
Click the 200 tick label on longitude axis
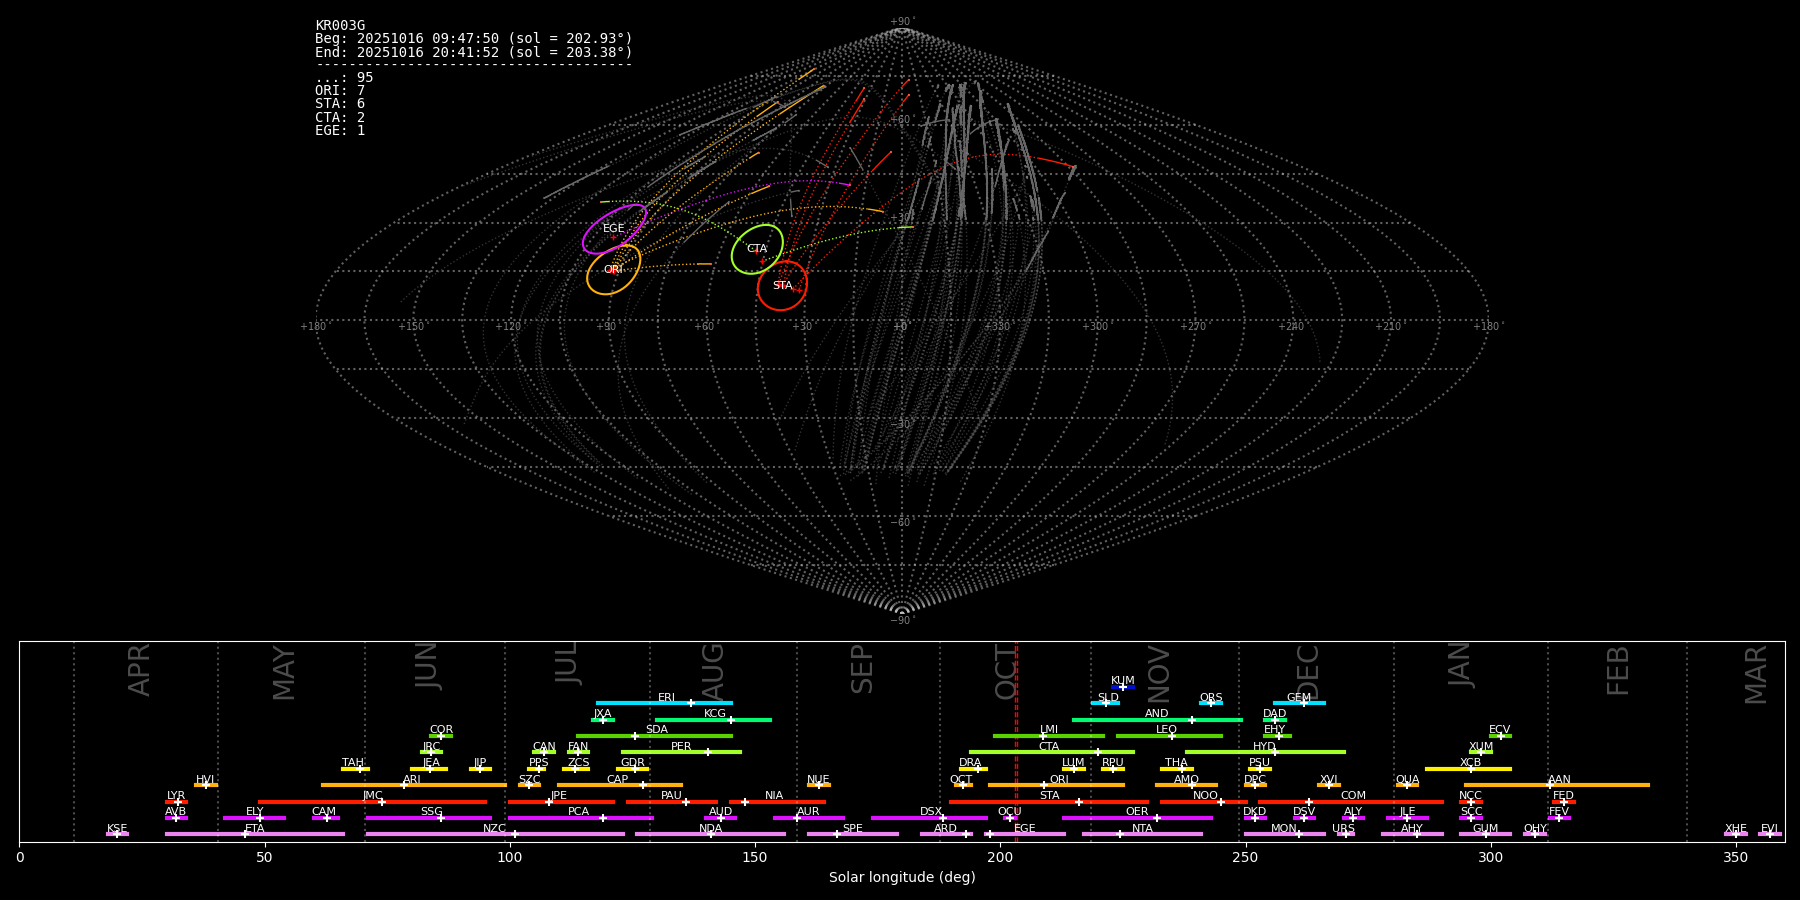[1000, 858]
